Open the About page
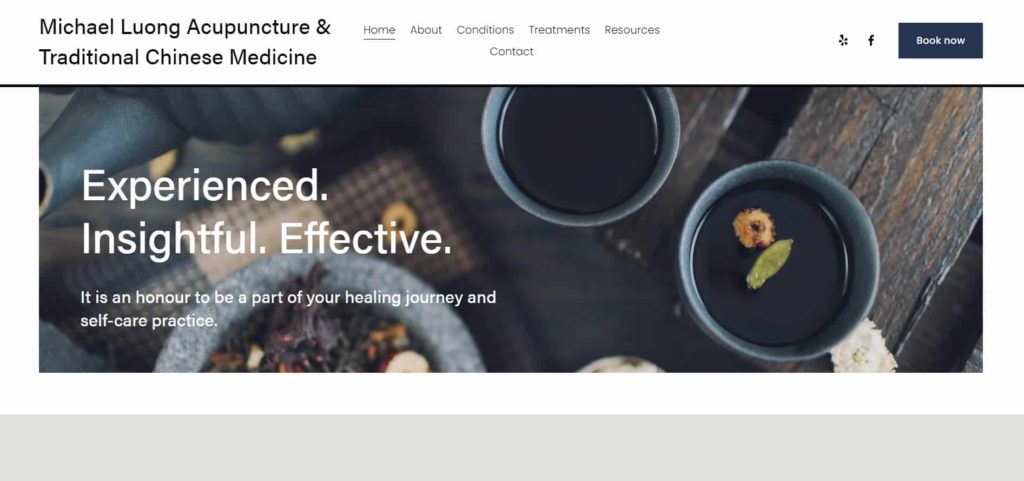Image resolution: width=1024 pixels, height=481 pixels. [426, 30]
